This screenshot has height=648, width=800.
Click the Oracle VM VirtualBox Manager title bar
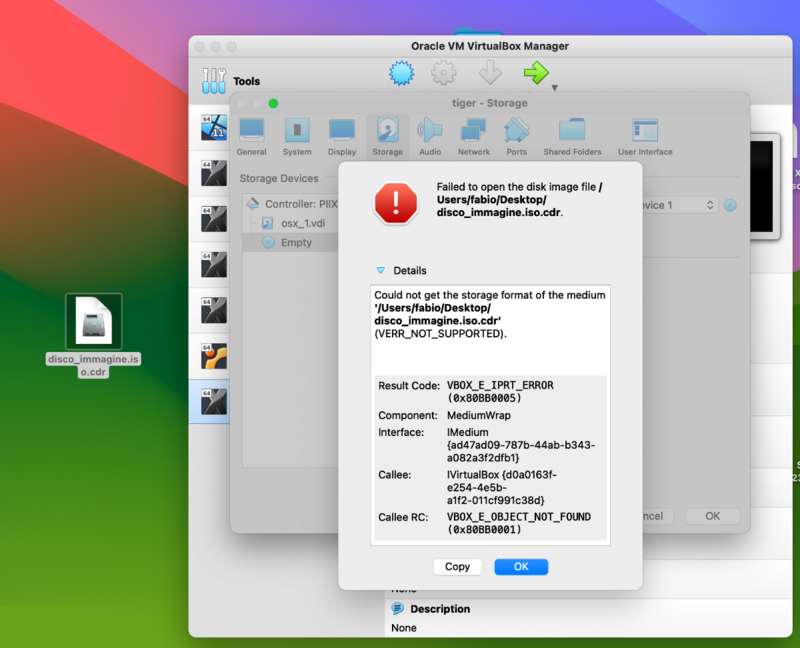(x=490, y=46)
